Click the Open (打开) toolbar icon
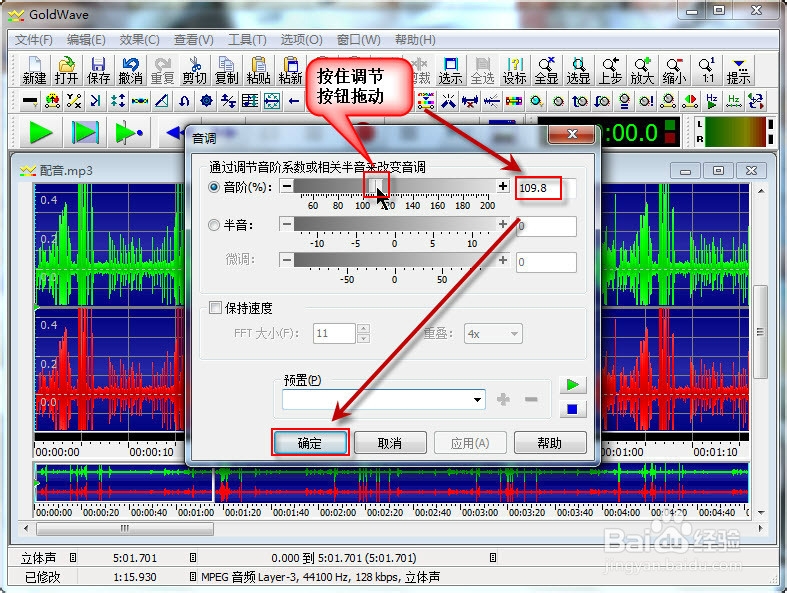 coord(66,70)
